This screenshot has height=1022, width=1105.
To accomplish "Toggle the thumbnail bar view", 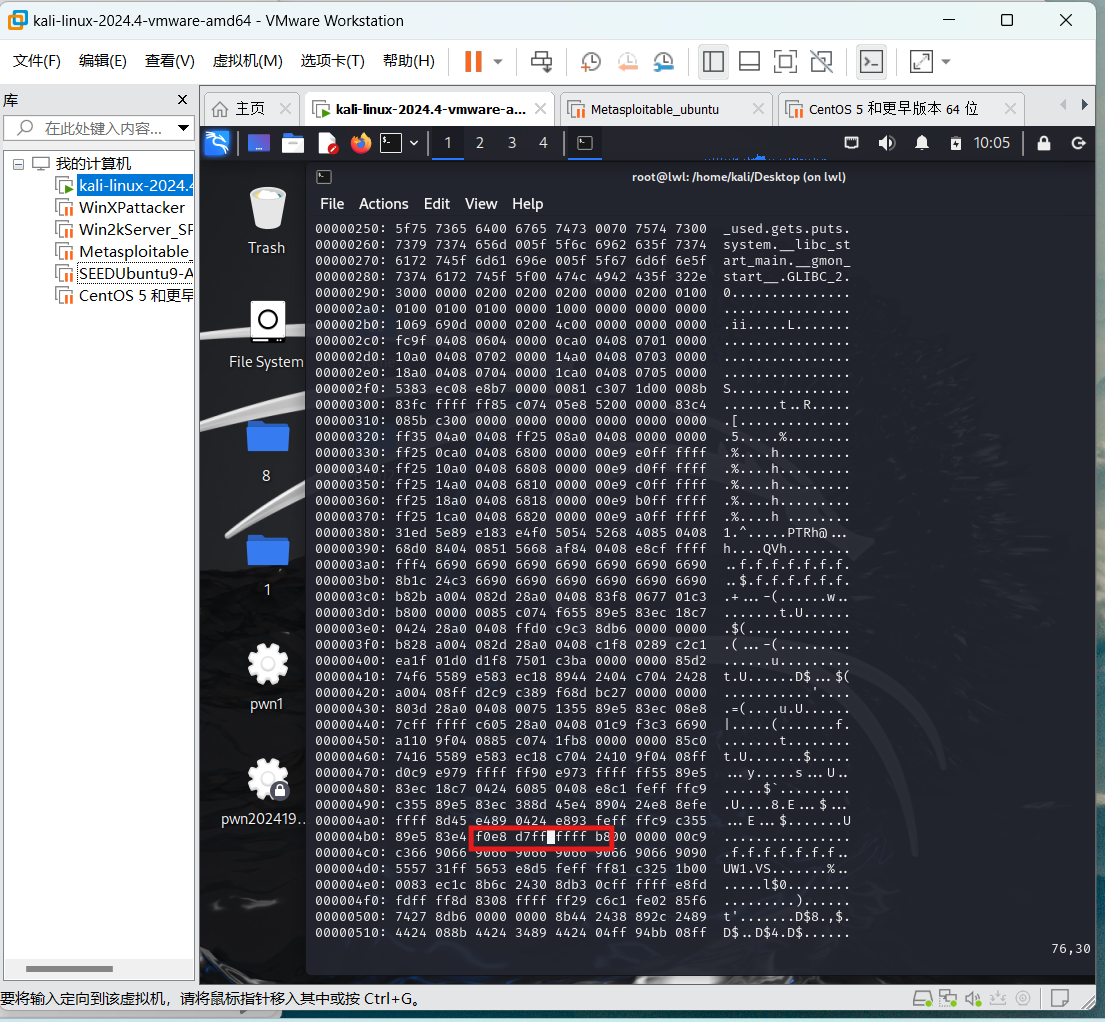I will 749,61.
